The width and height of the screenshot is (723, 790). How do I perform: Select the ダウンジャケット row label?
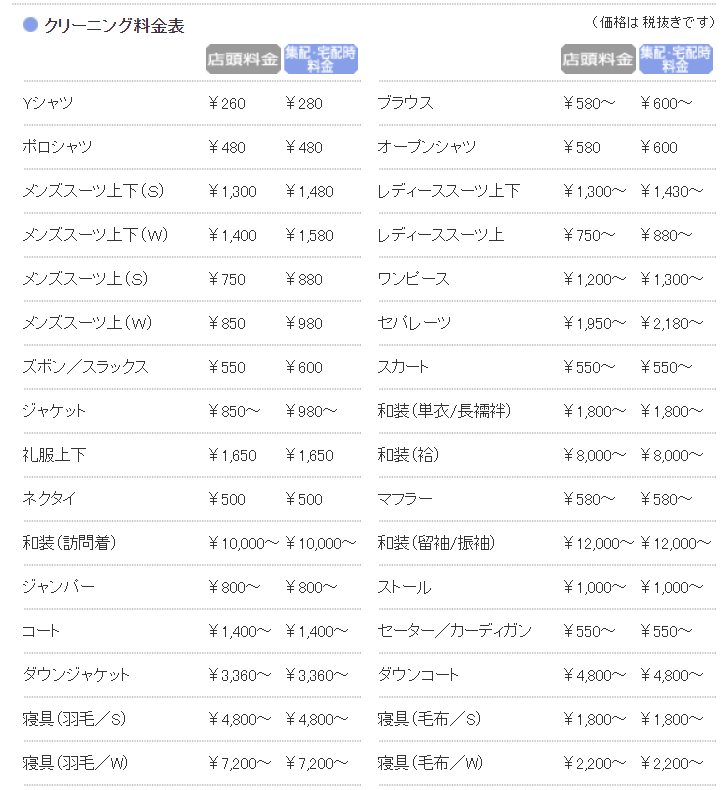pyautogui.click(x=76, y=675)
